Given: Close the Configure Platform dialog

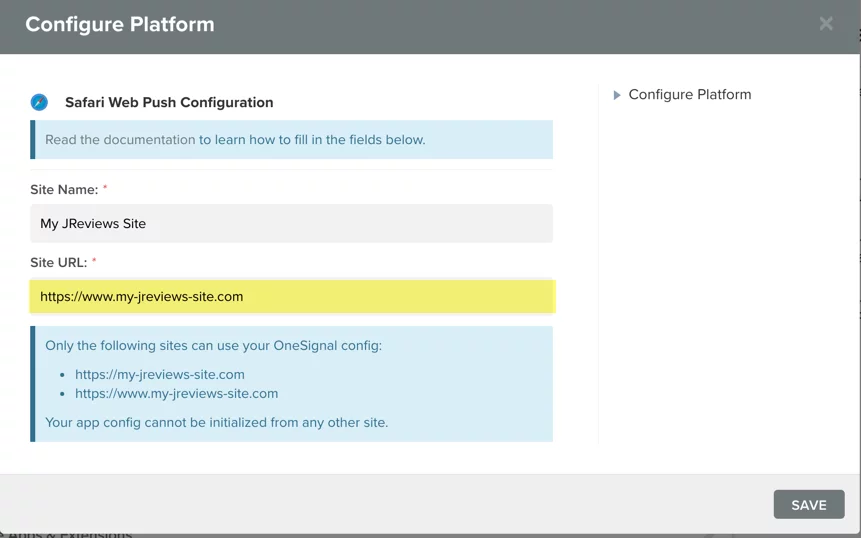Looking at the screenshot, I should [x=826, y=24].
